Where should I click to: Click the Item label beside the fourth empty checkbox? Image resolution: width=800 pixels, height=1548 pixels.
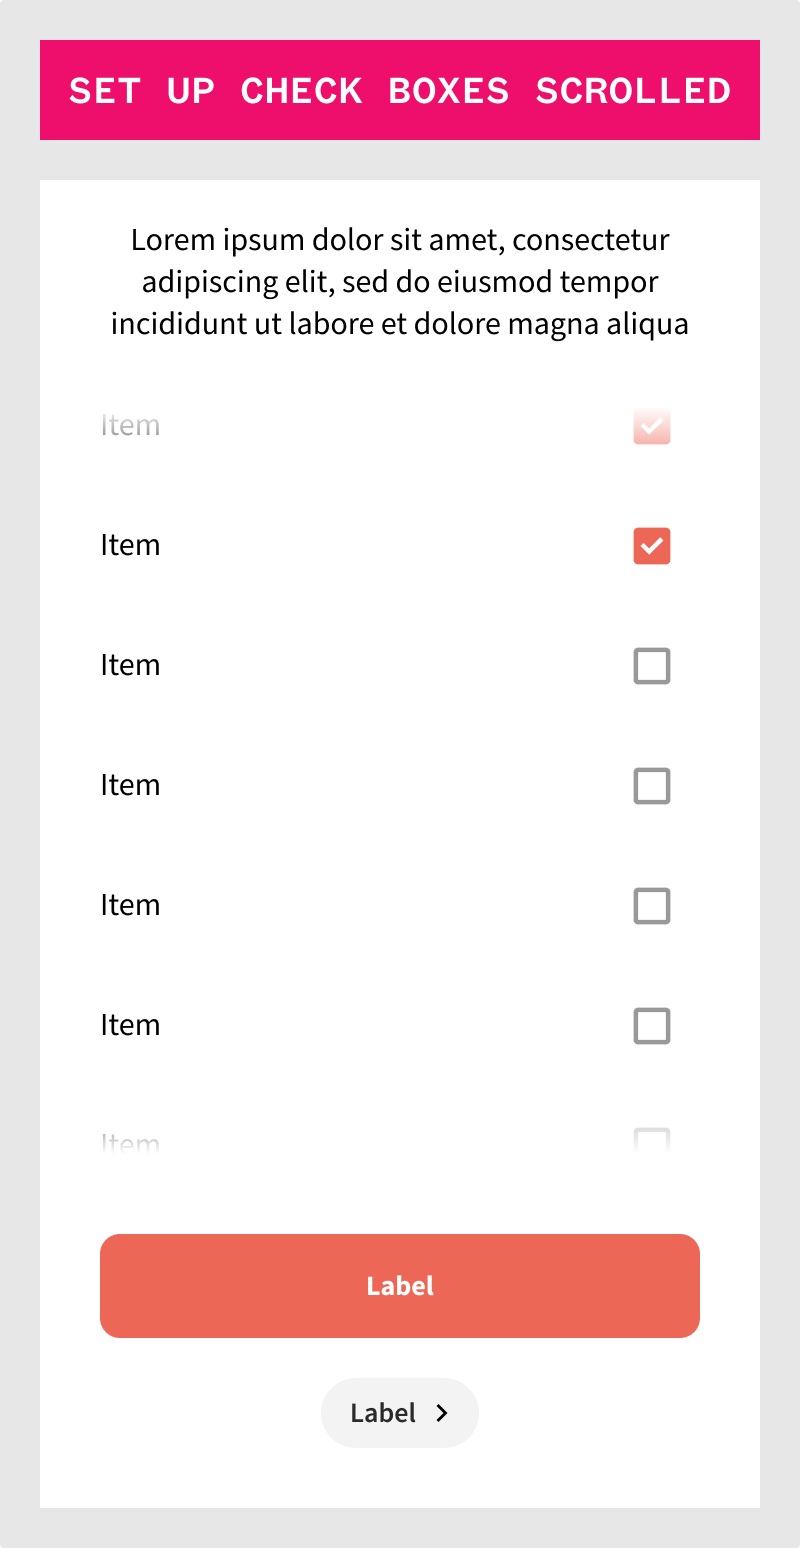[x=130, y=1026]
